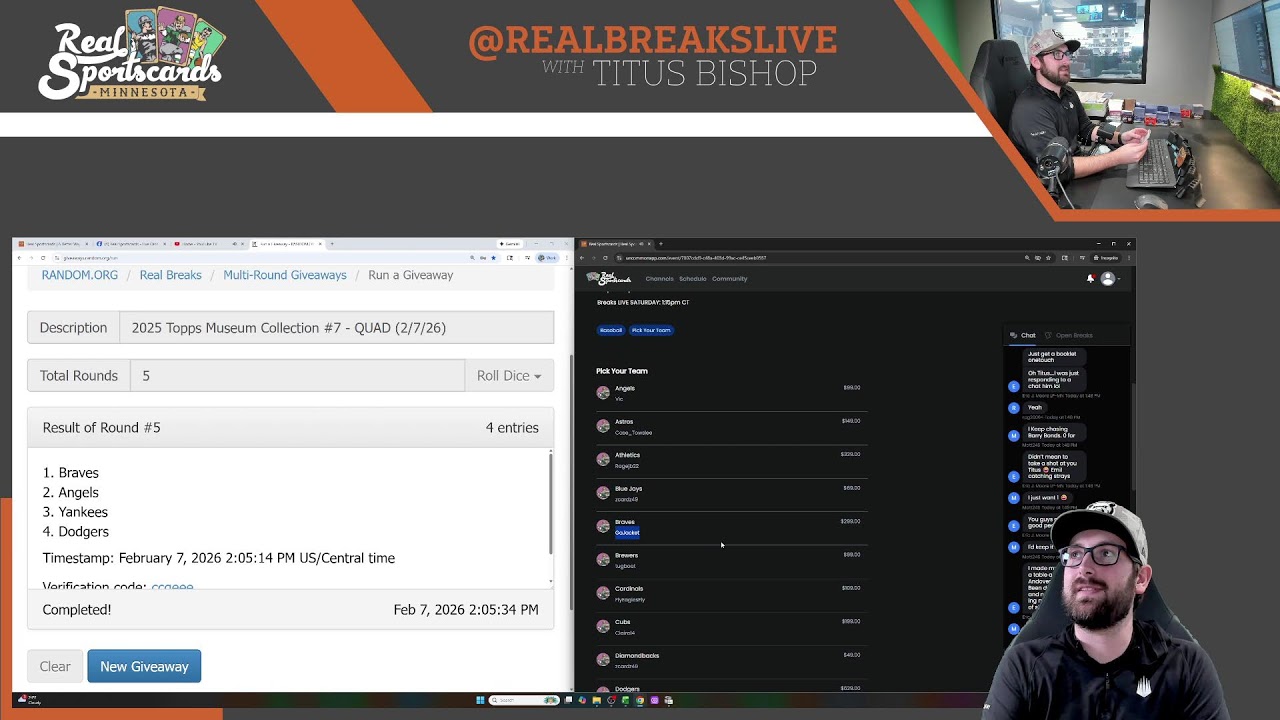Start a New Giveaway

[144, 666]
